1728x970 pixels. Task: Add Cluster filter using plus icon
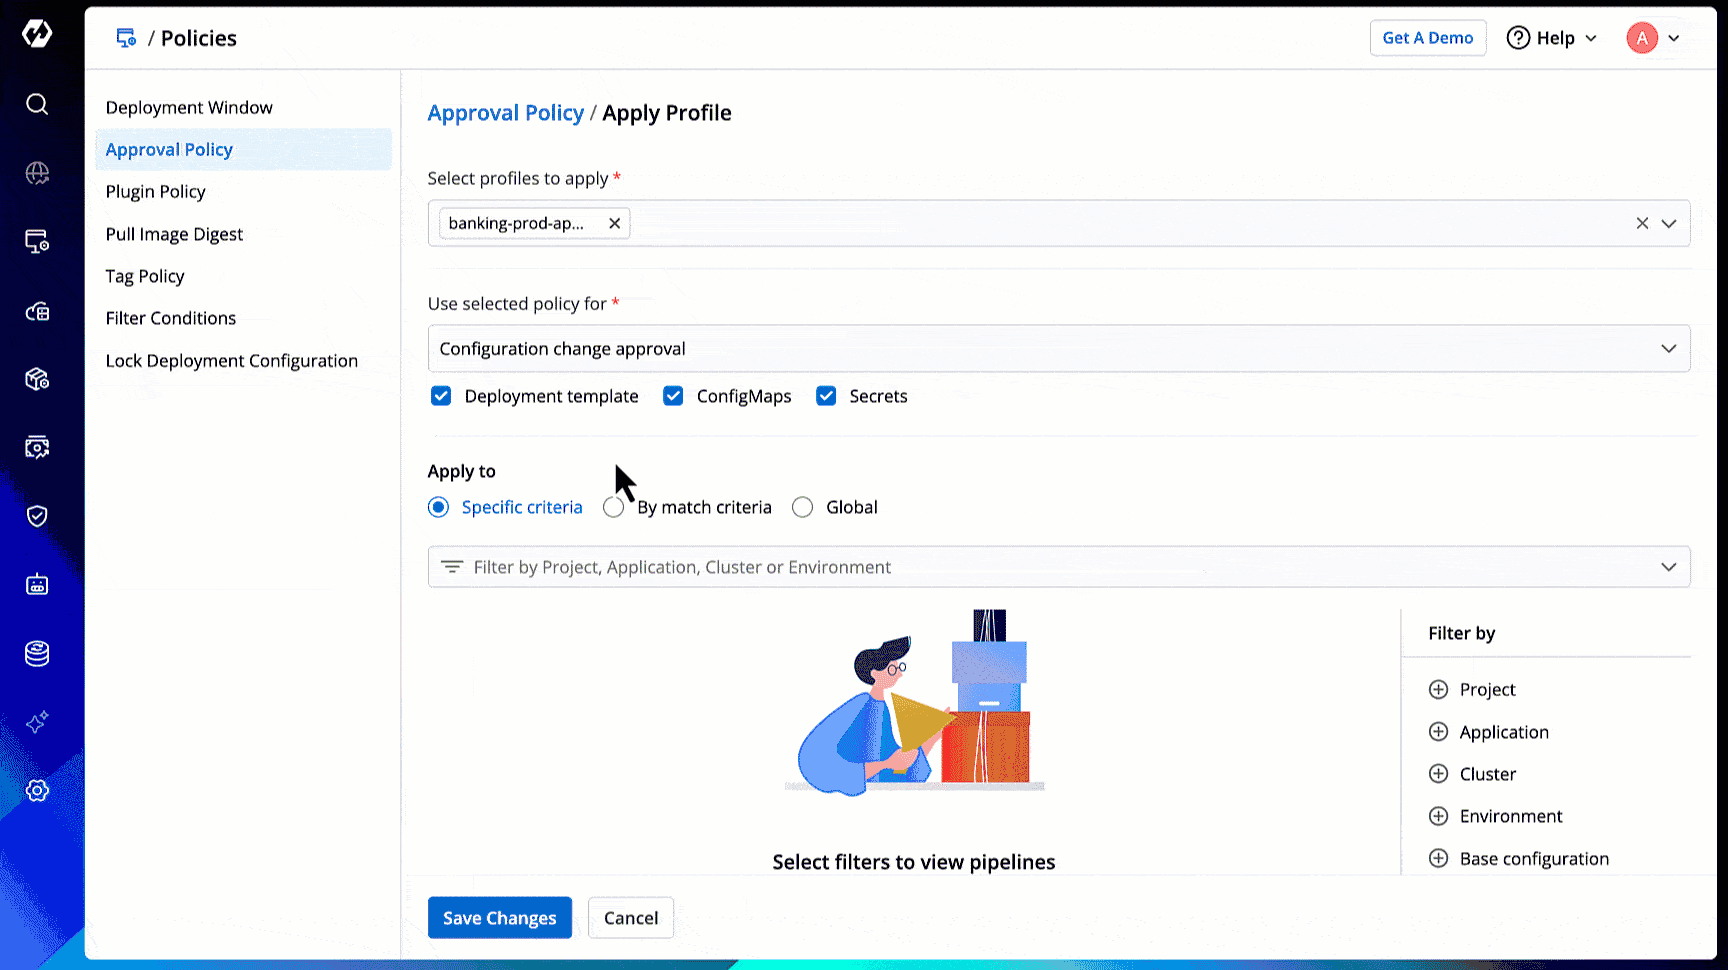(1438, 774)
